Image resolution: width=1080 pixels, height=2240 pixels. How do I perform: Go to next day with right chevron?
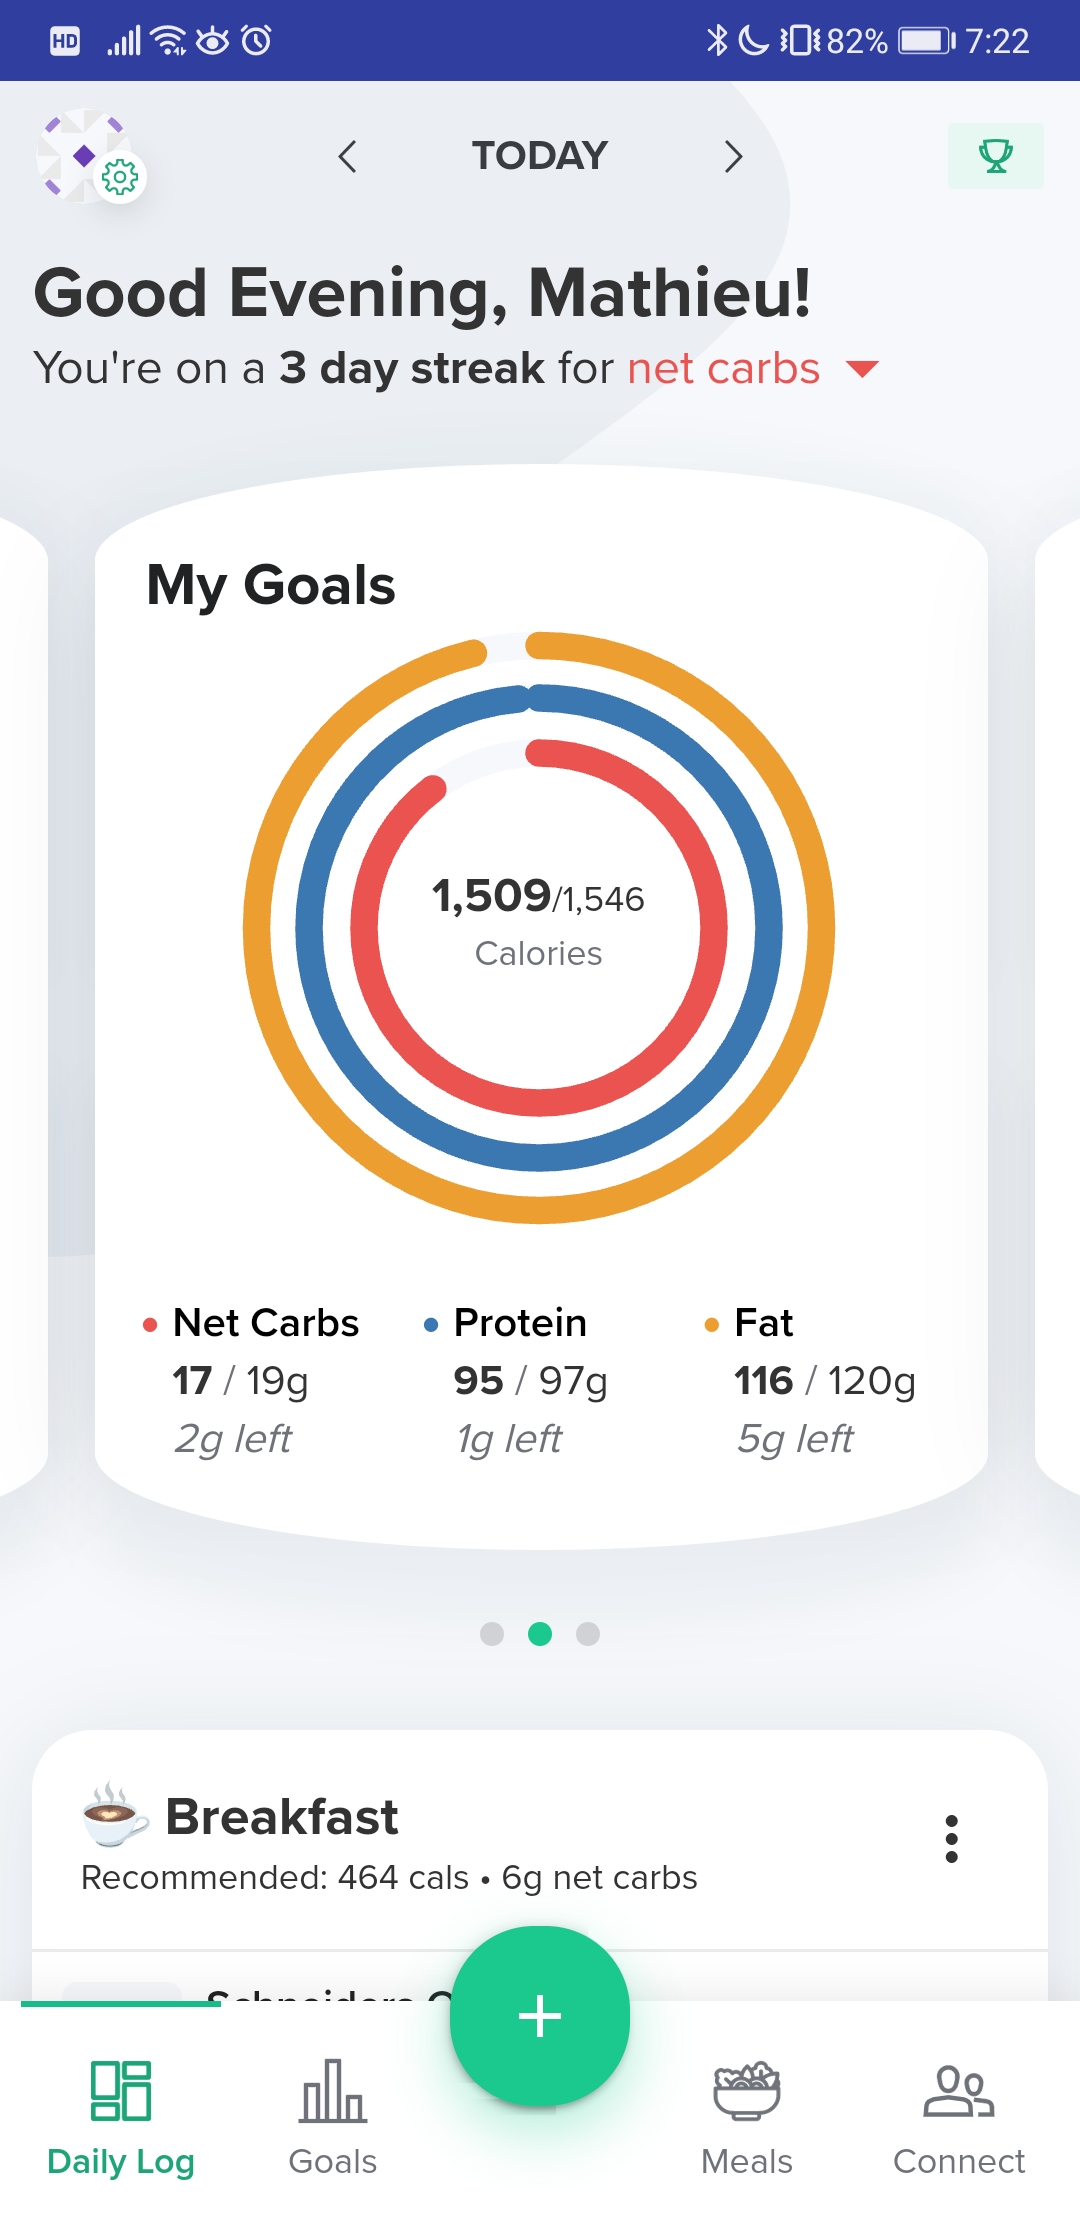pos(733,156)
